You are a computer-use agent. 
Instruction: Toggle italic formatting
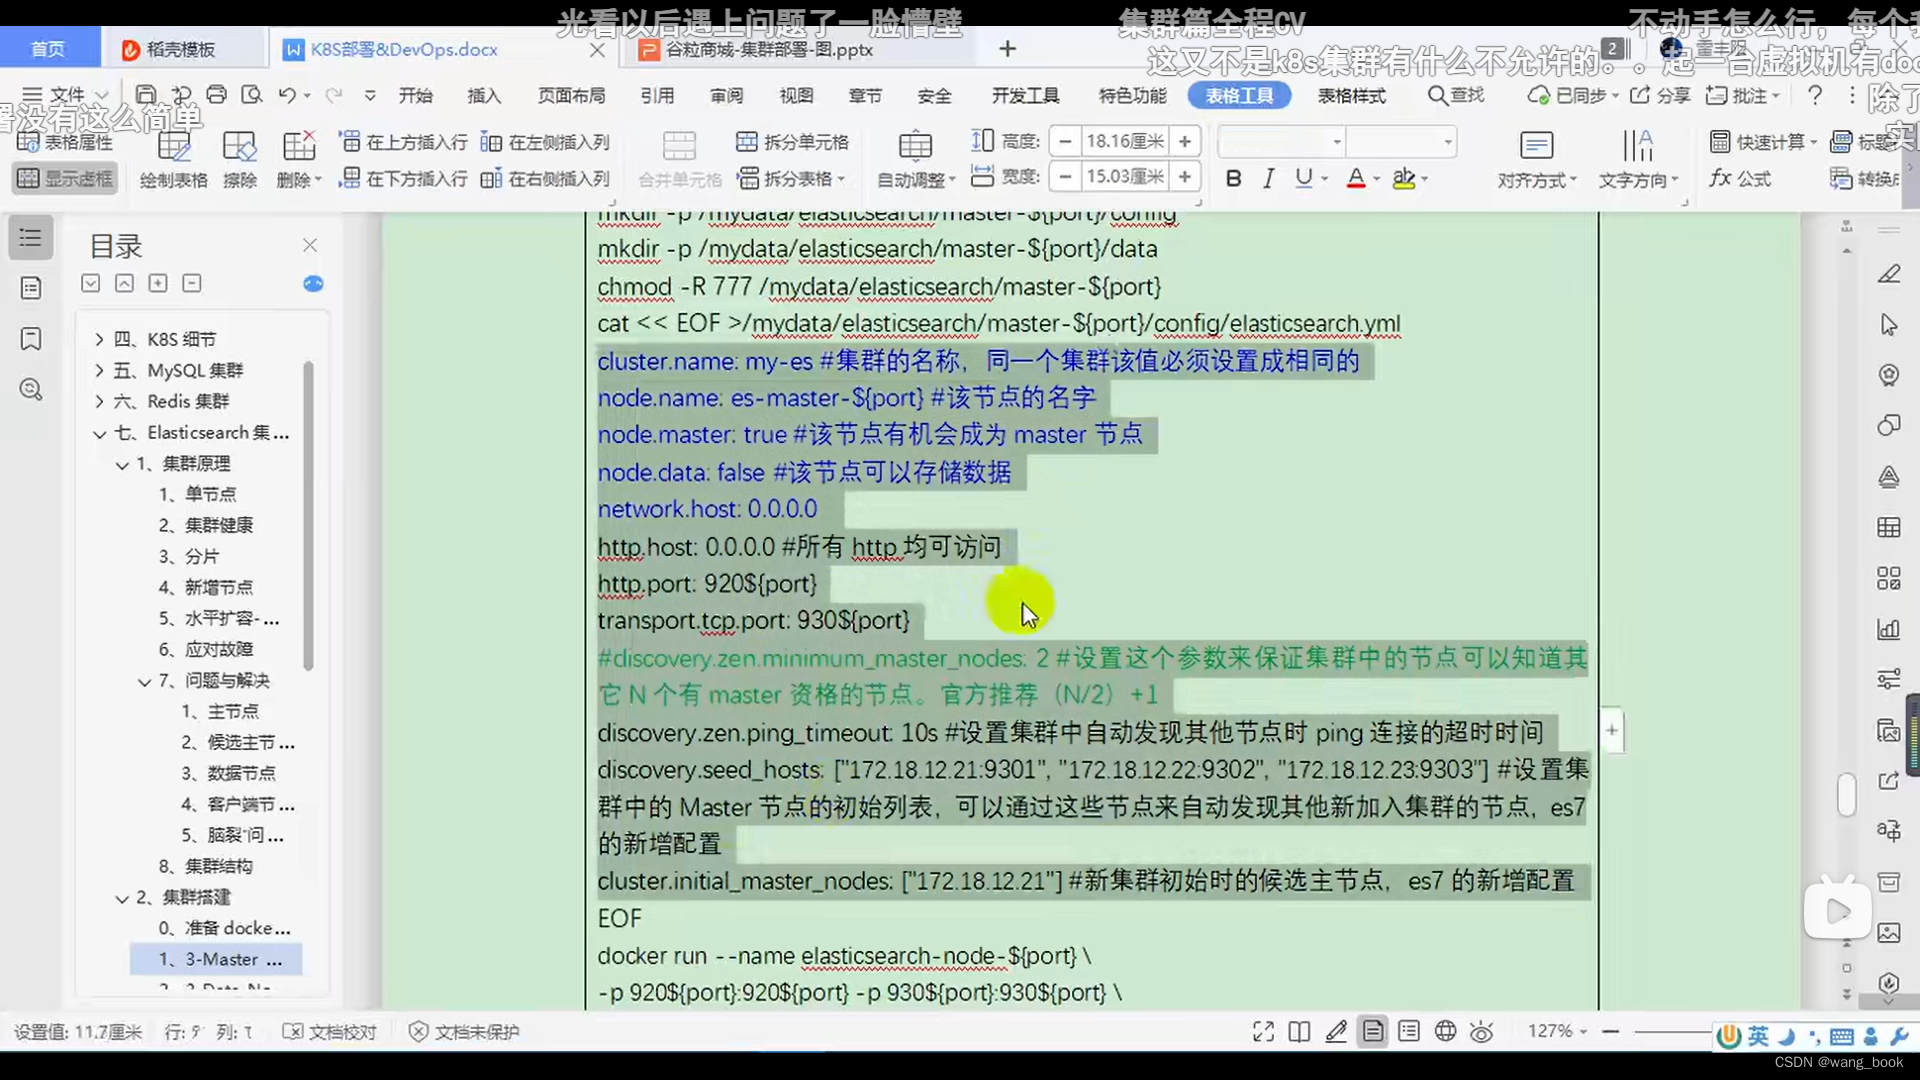point(1268,178)
